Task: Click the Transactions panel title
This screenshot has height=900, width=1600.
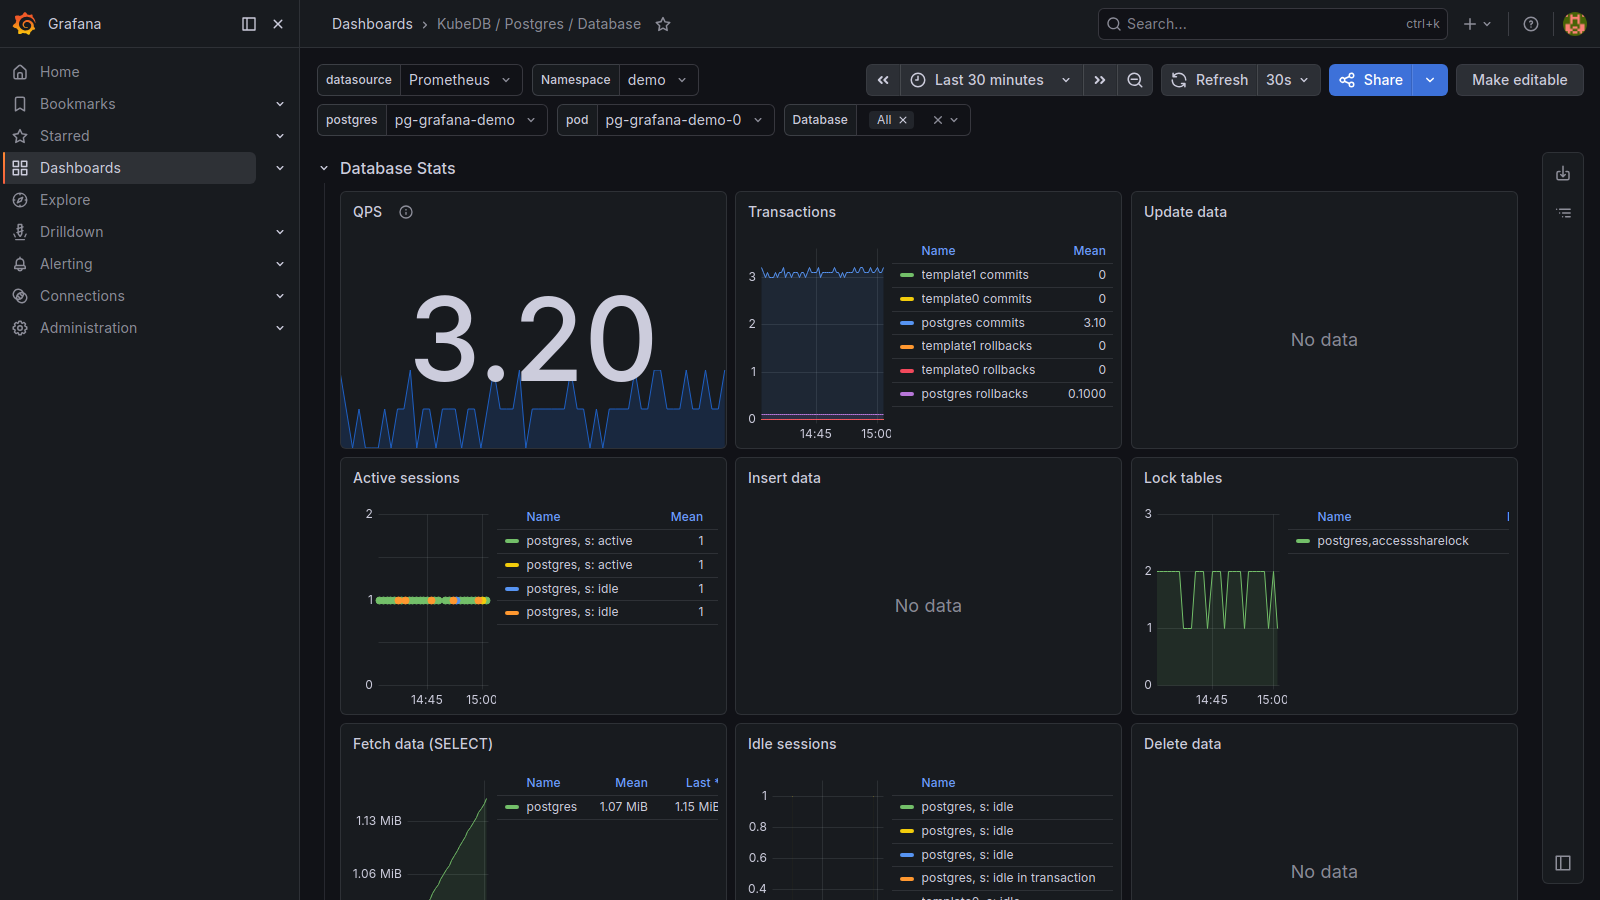Action: pyautogui.click(x=792, y=212)
